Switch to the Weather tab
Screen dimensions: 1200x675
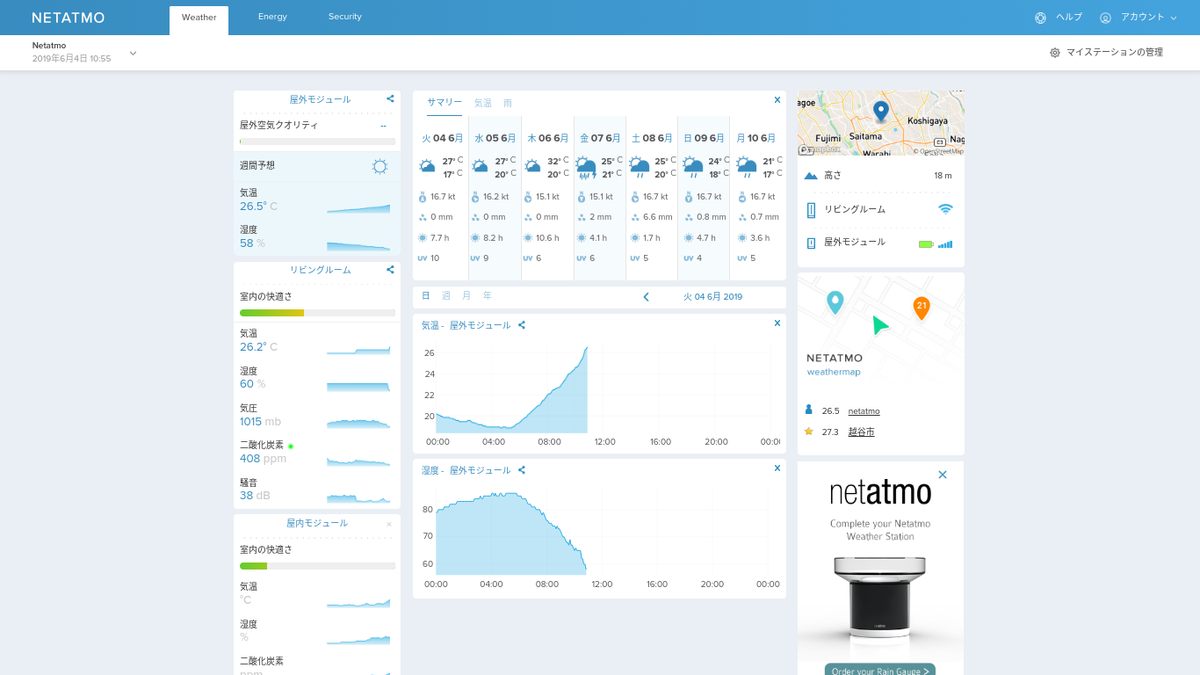199,20
